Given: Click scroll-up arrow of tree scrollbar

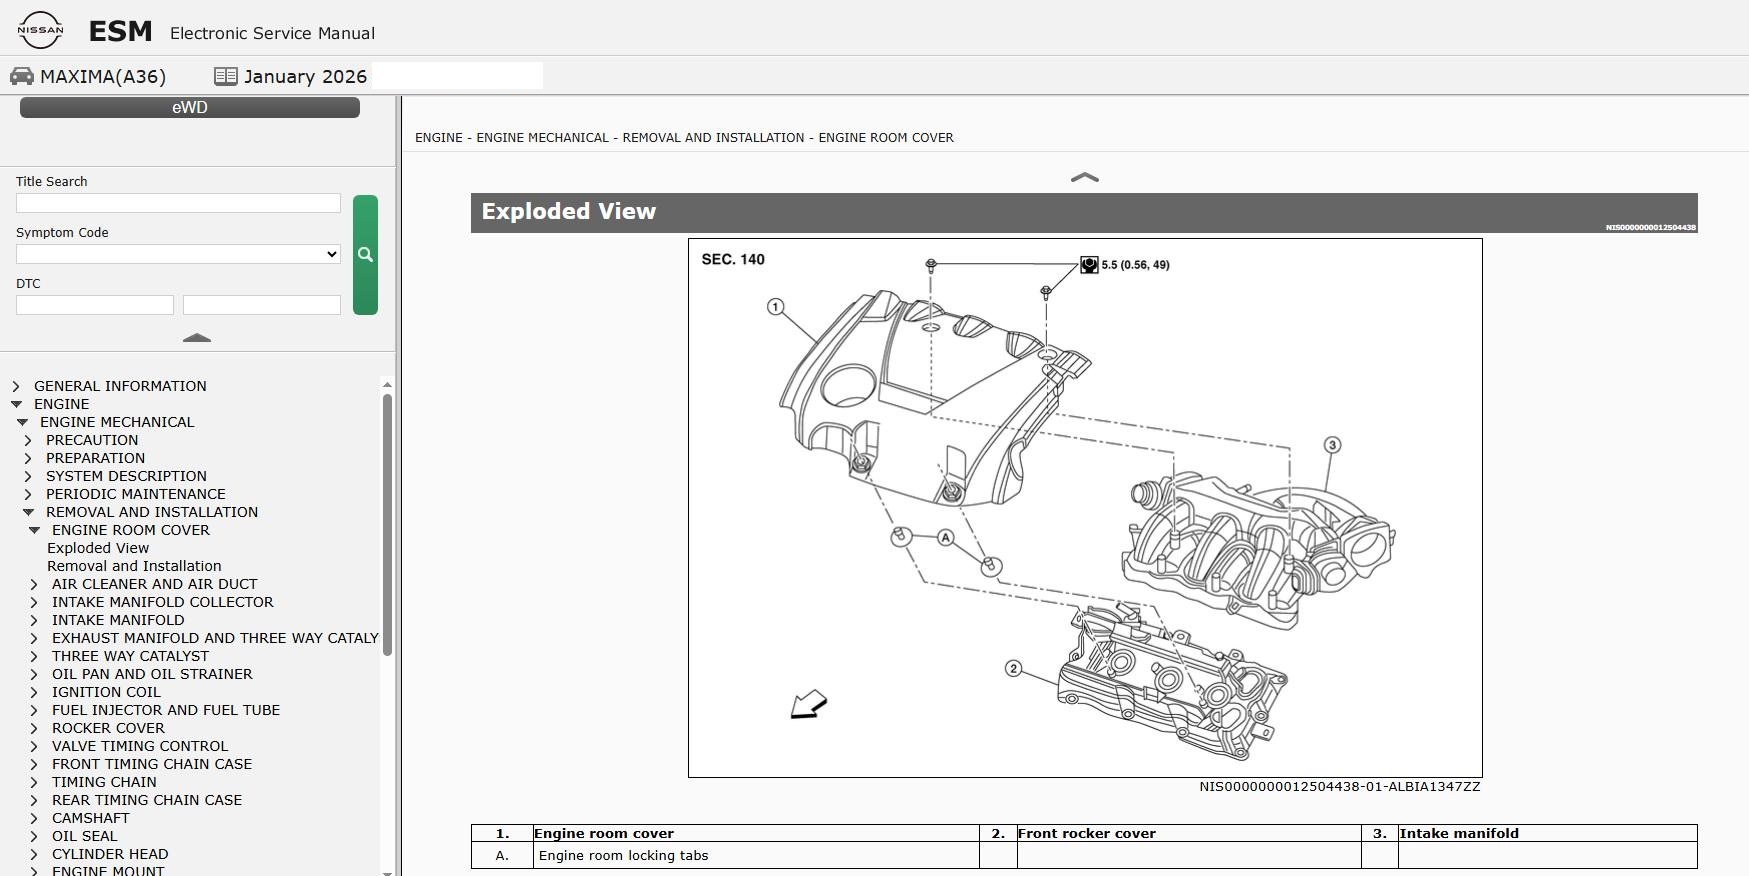Looking at the screenshot, I should tap(387, 384).
